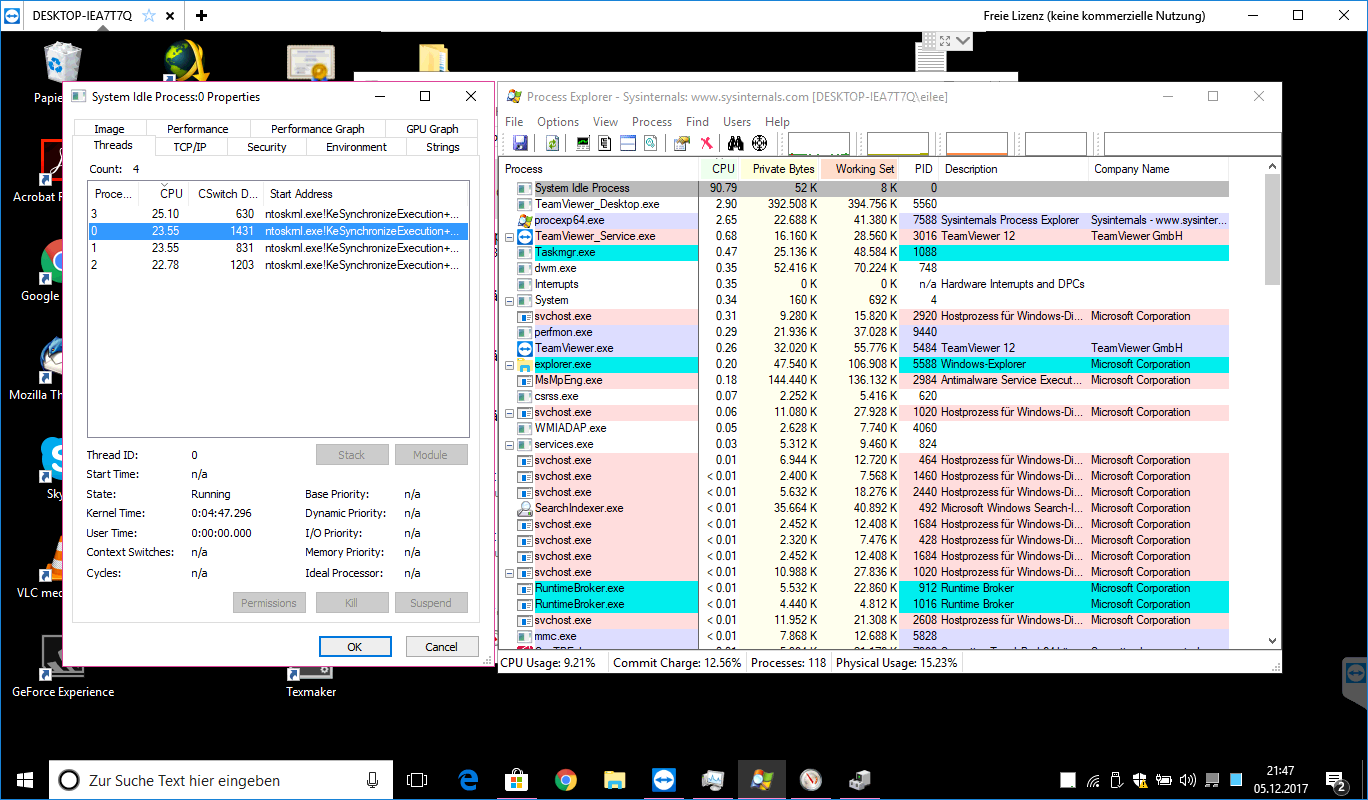Click the star icon beside DESKTOP-IEA7T7Q tab

(149, 16)
